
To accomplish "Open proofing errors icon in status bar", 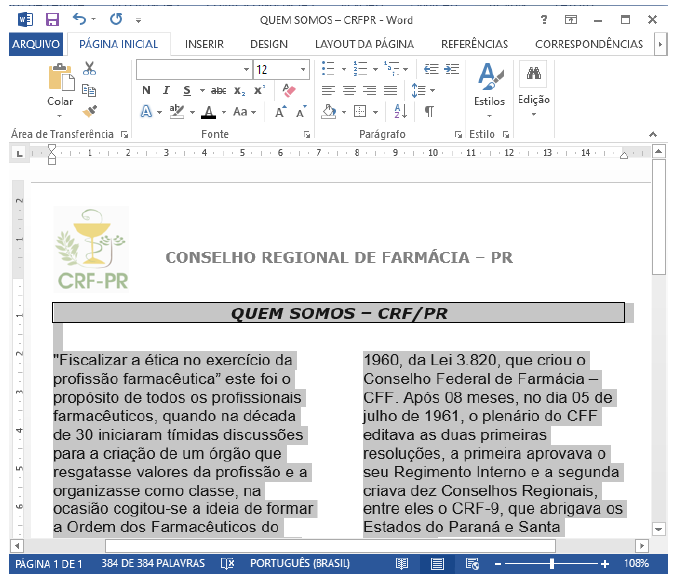I will coord(227,563).
